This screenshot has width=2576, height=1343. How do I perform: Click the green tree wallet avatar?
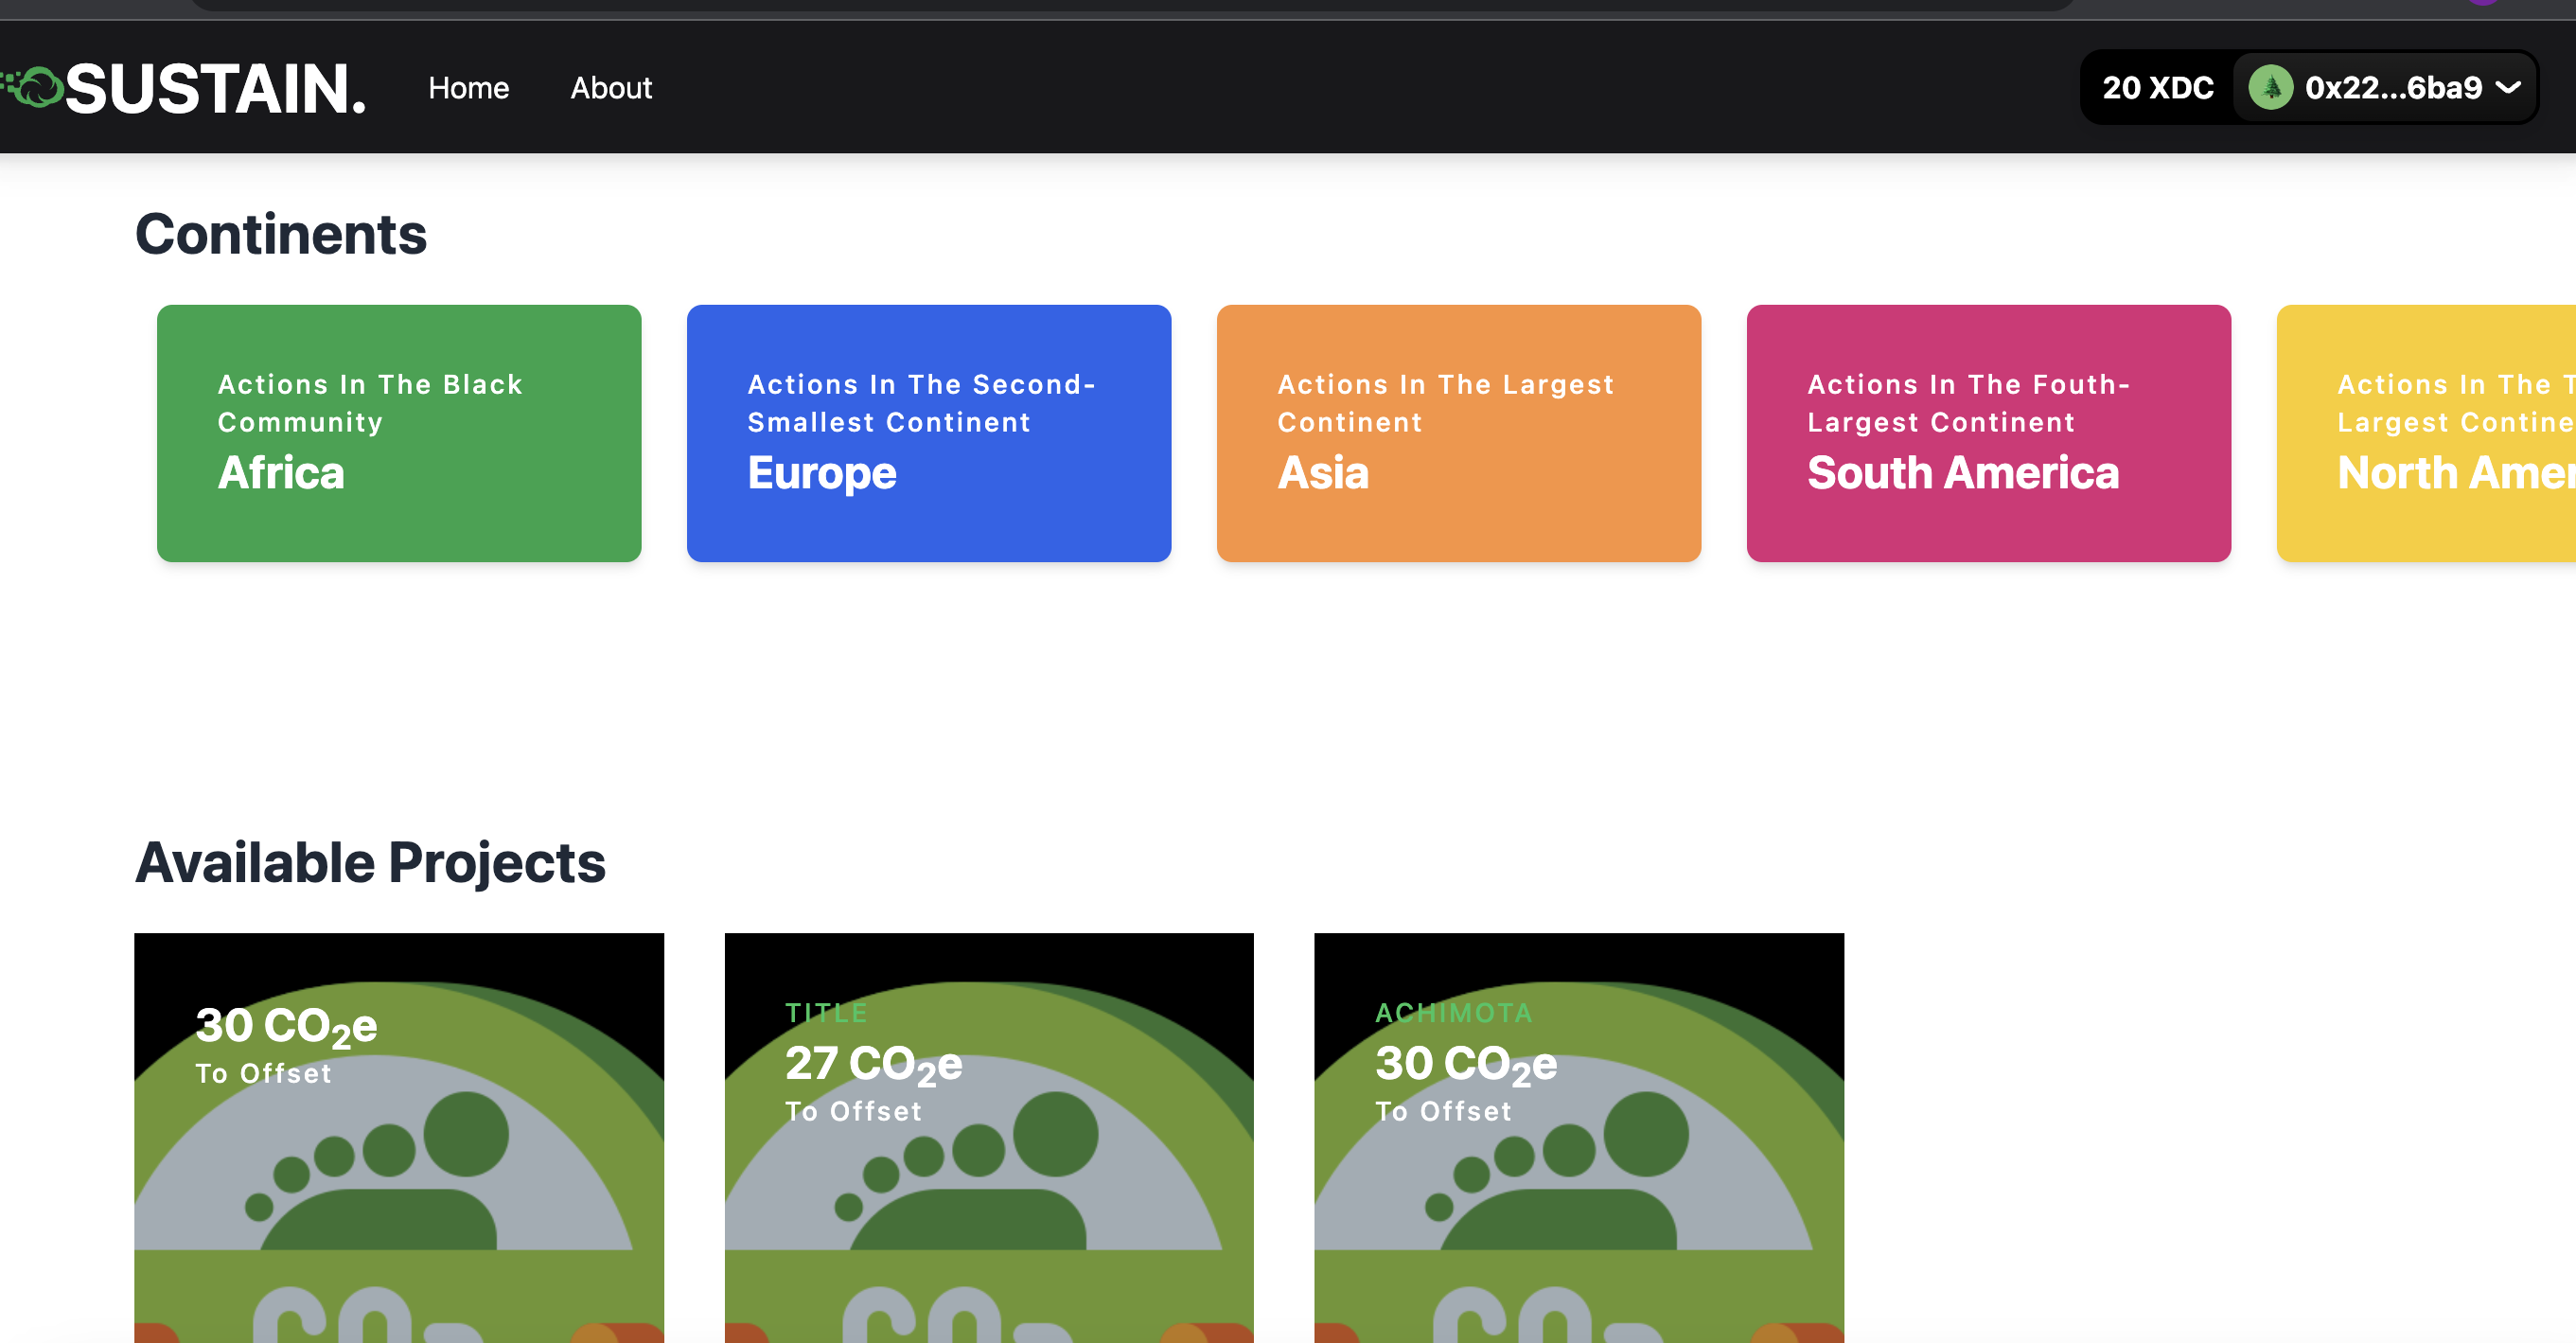(2270, 88)
